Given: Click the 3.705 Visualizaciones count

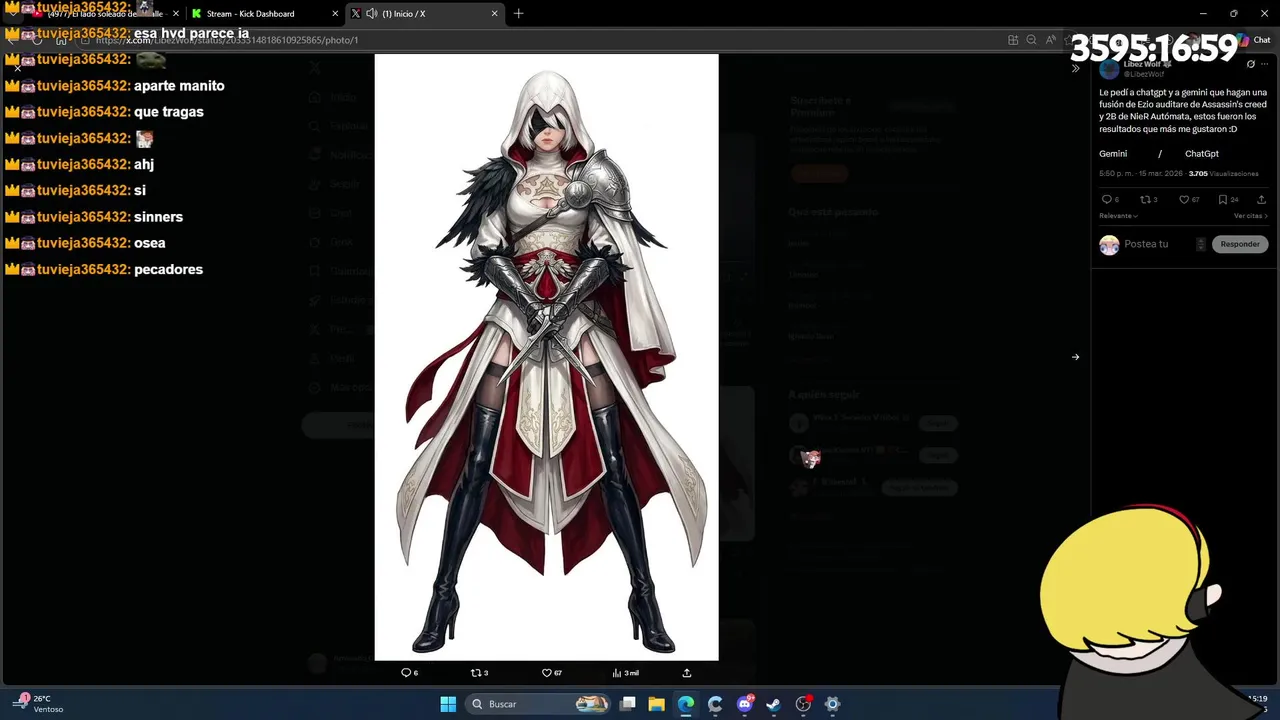Looking at the screenshot, I should tap(1223, 174).
